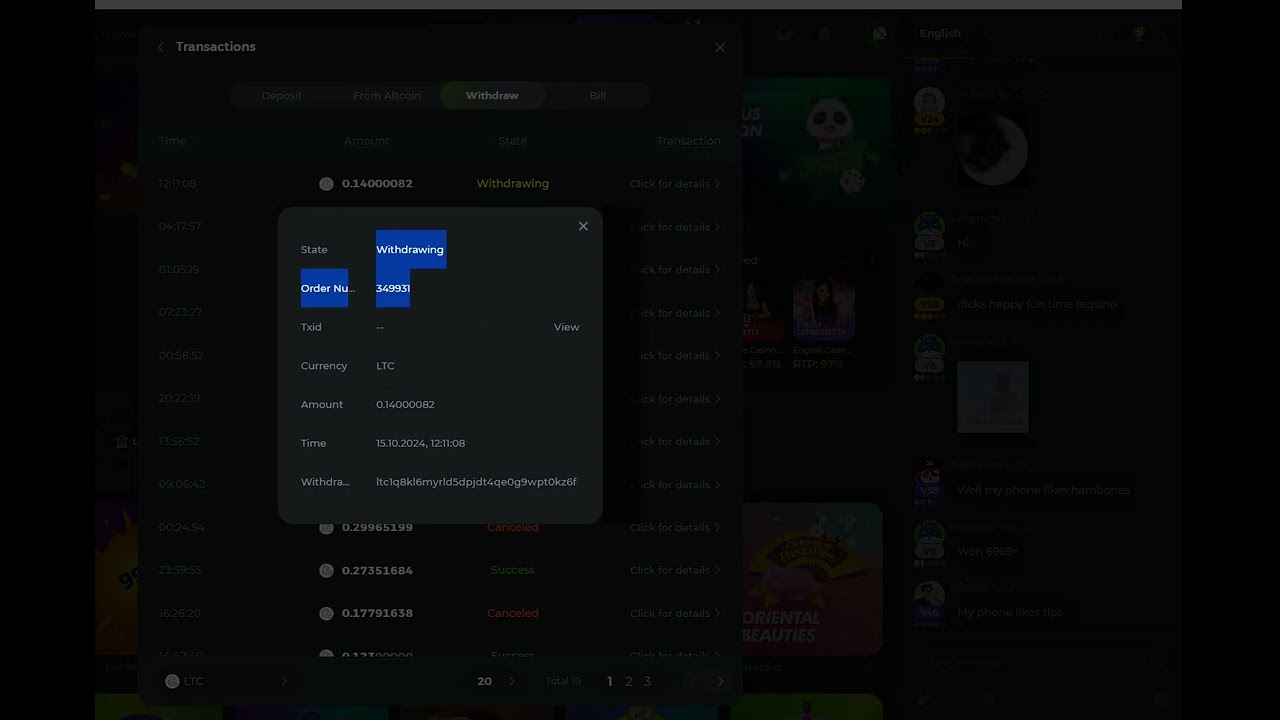Close the Transactions panel
The image size is (1280, 720).
720,47
